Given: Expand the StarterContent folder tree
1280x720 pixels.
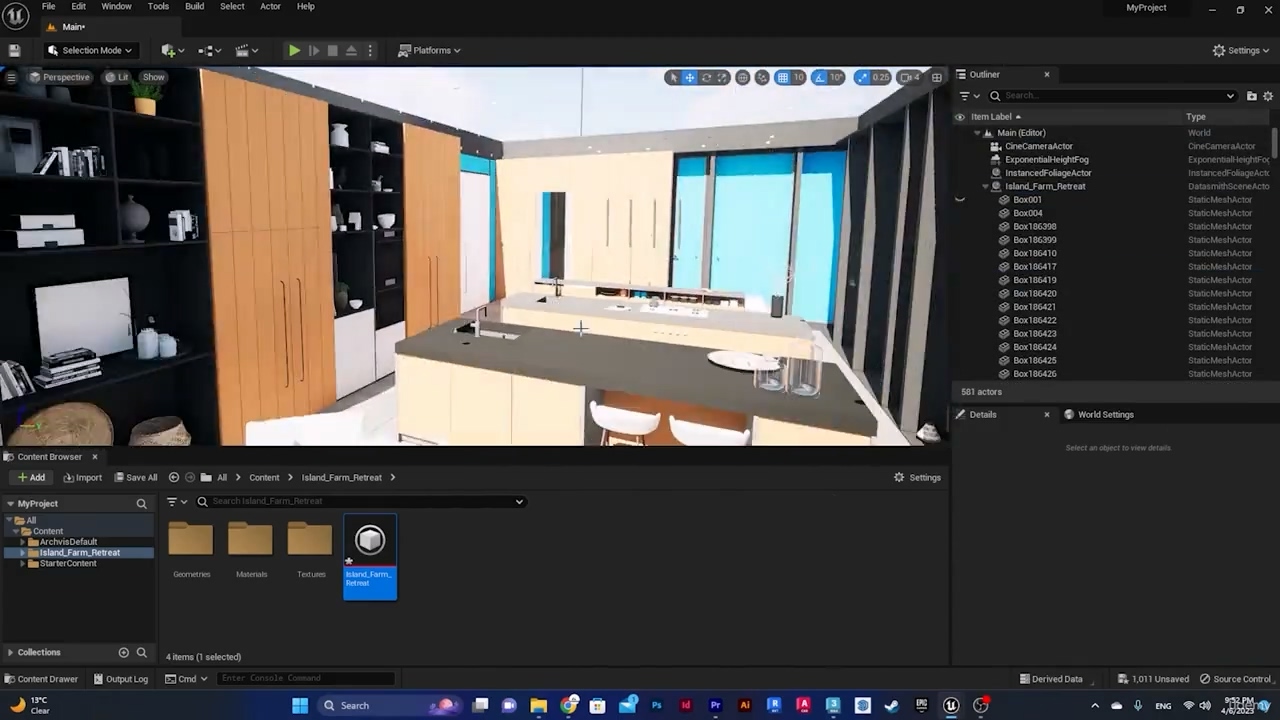Looking at the screenshot, I should 22,564.
